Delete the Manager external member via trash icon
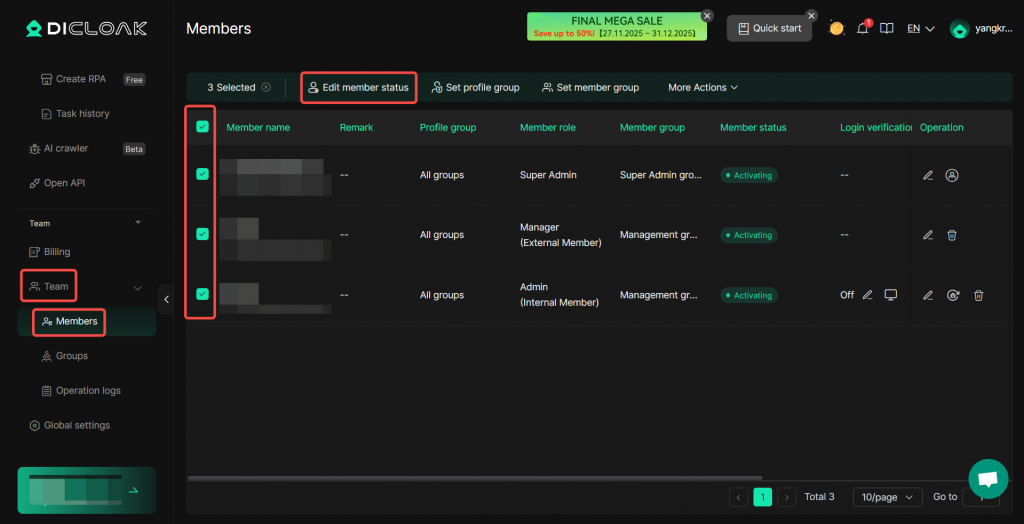Image resolution: width=1024 pixels, height=524 pixels. 952,235
